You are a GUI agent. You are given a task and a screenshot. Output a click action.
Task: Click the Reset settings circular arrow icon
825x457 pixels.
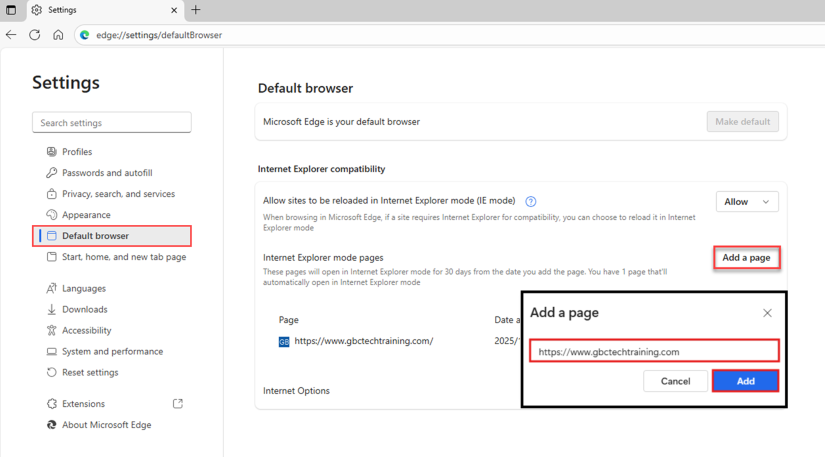pyautogui.click(x=52, y=372)
